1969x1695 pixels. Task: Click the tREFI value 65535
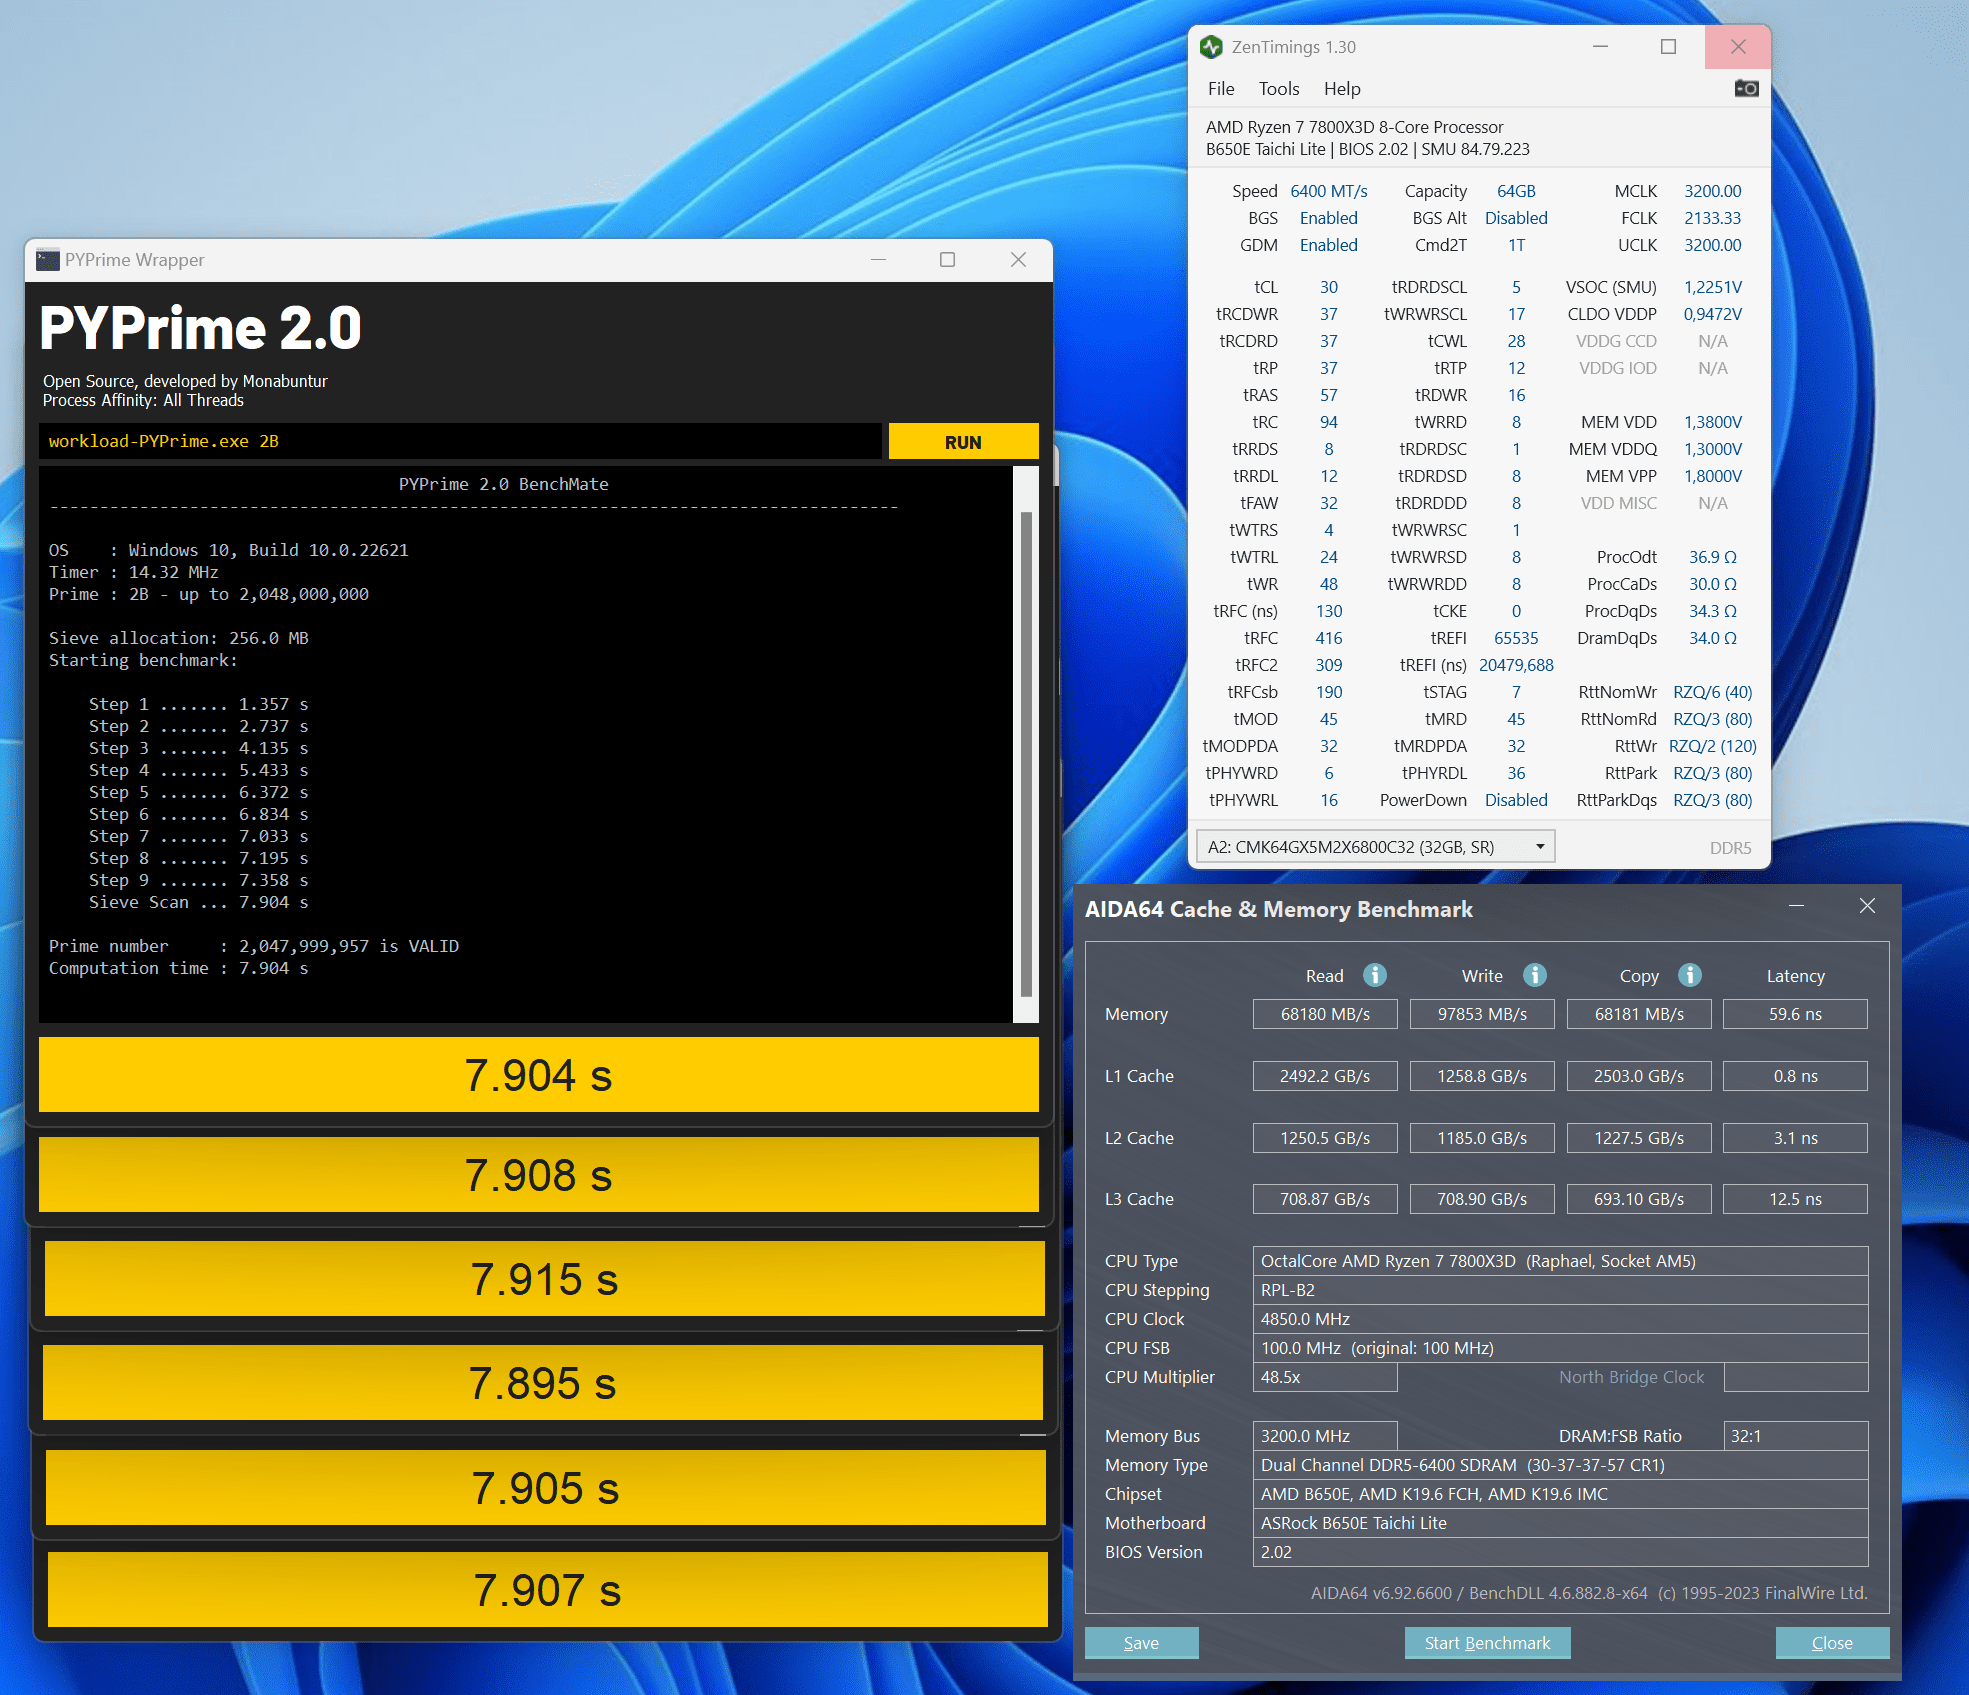tap(1516, 638)
